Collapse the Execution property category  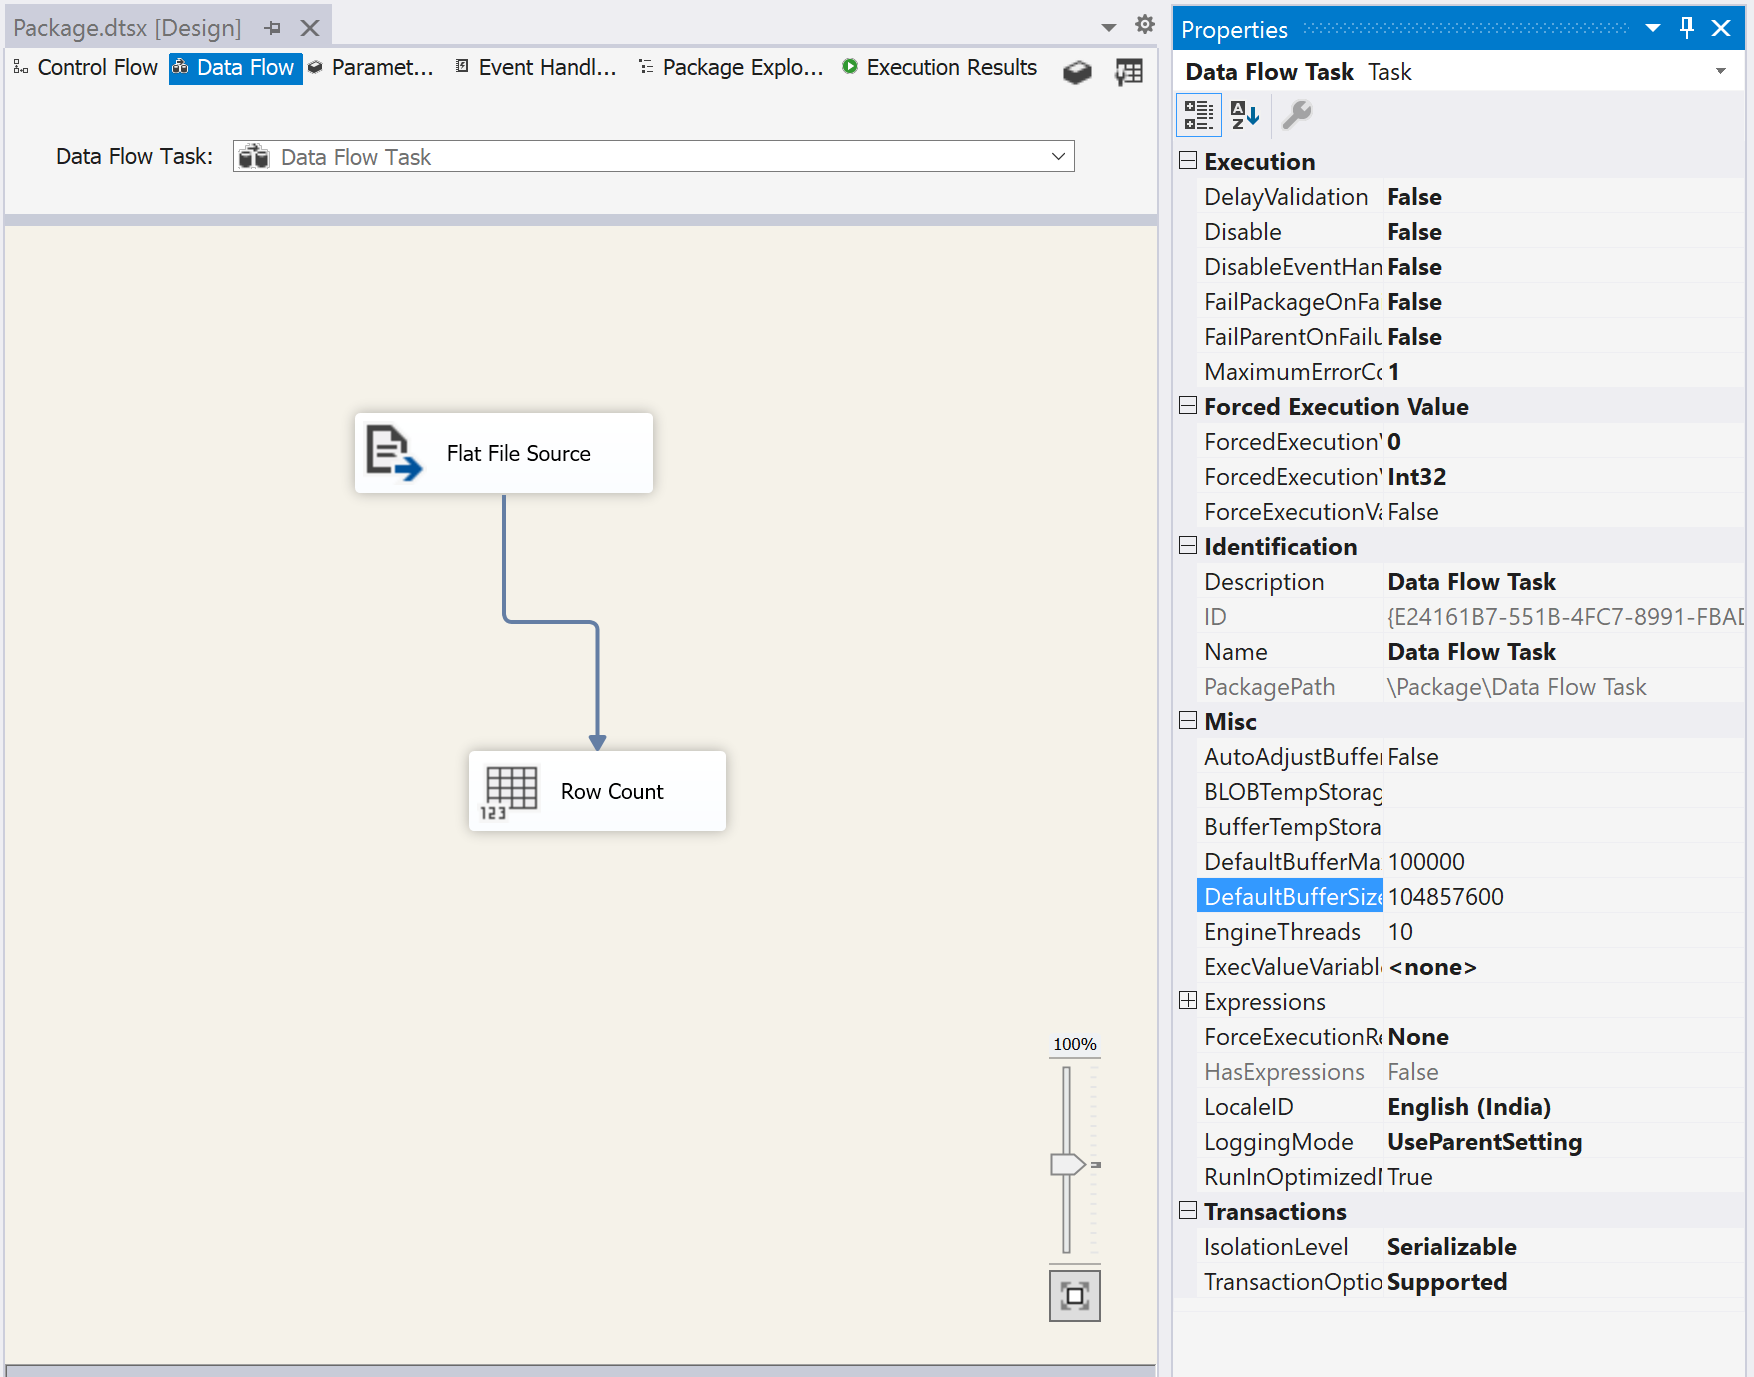click(1188, 161)
